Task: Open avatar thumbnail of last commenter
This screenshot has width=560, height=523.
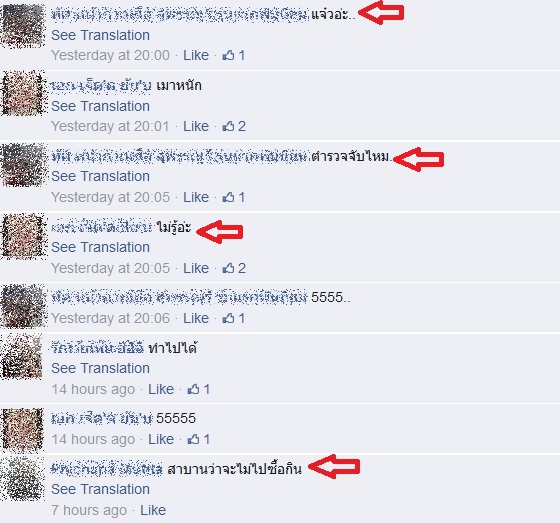Action: tap(22, 478)
